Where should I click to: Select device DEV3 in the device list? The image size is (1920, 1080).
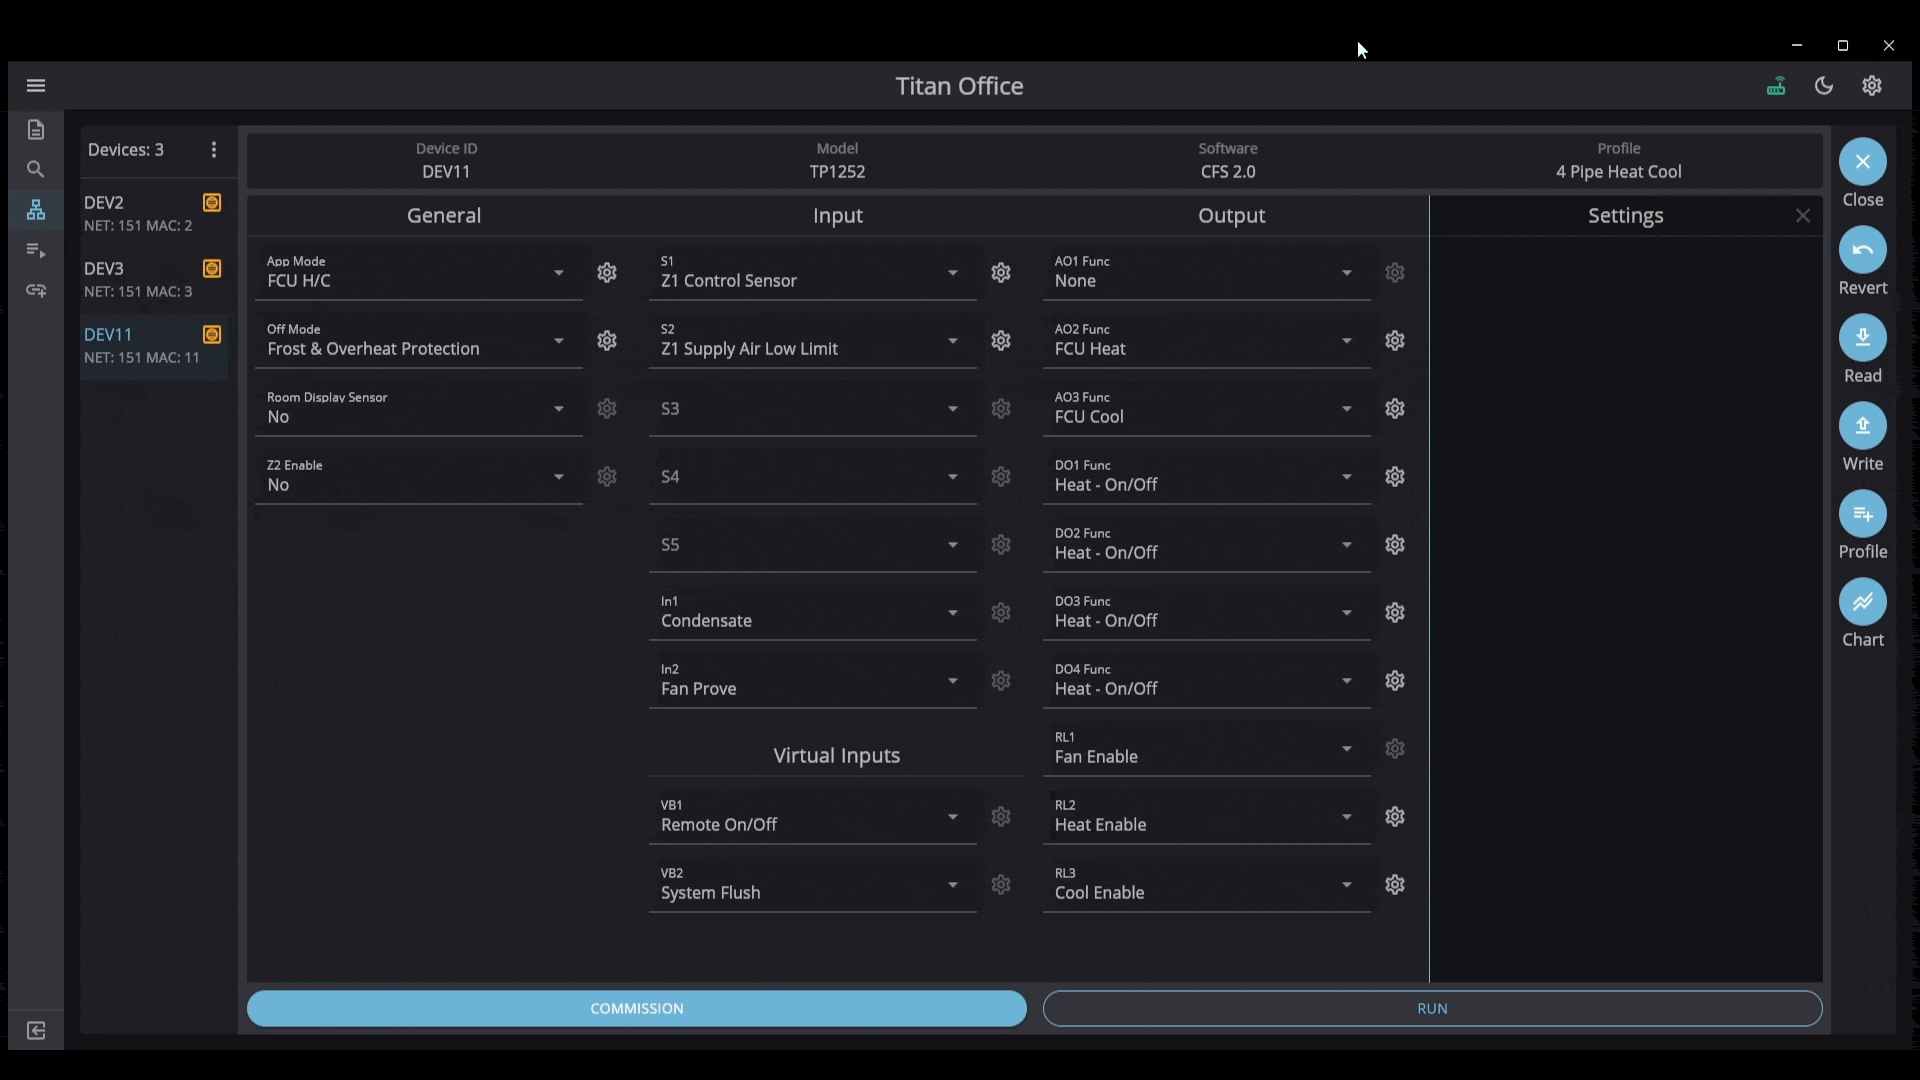tap(140, 278)
